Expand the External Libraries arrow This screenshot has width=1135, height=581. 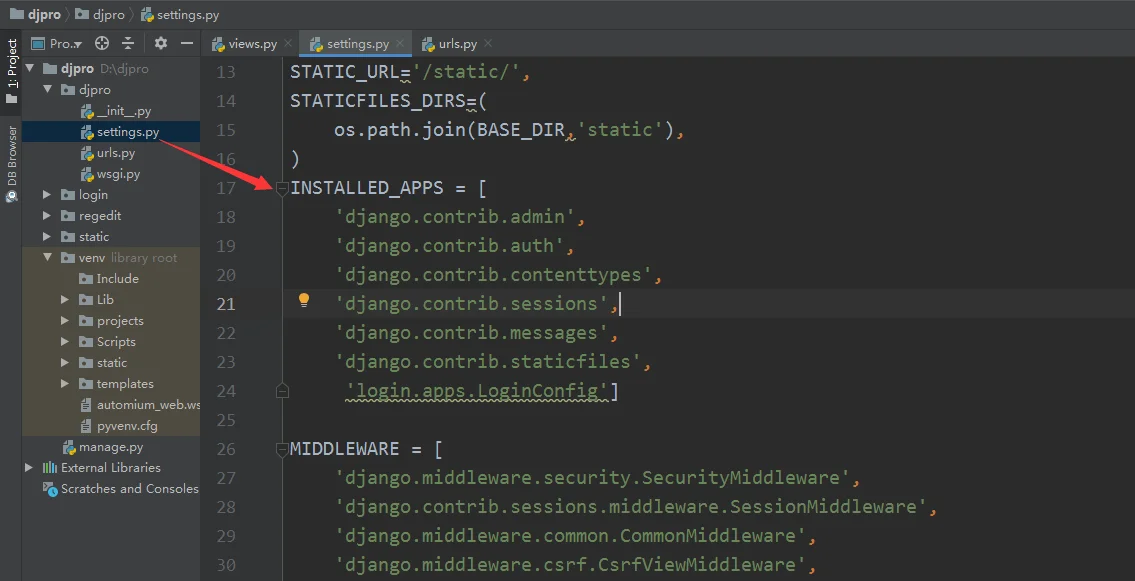(x=29, y=467)
